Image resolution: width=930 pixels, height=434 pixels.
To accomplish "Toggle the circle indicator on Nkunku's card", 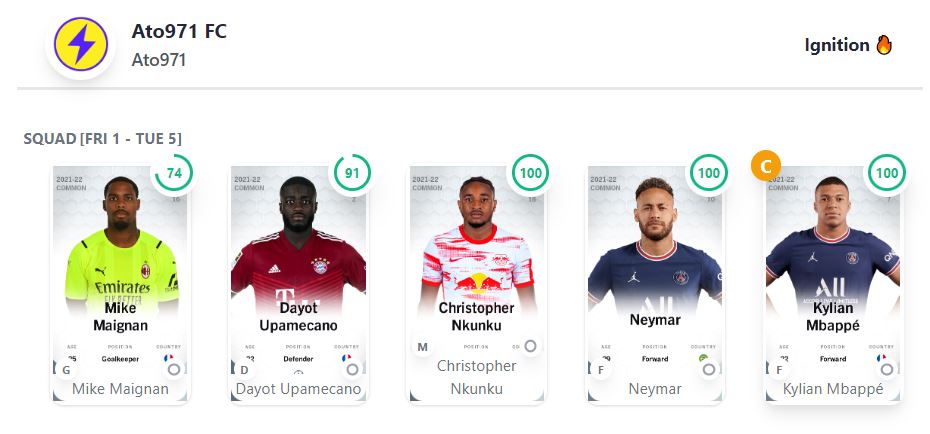I will tap(530, 346).
